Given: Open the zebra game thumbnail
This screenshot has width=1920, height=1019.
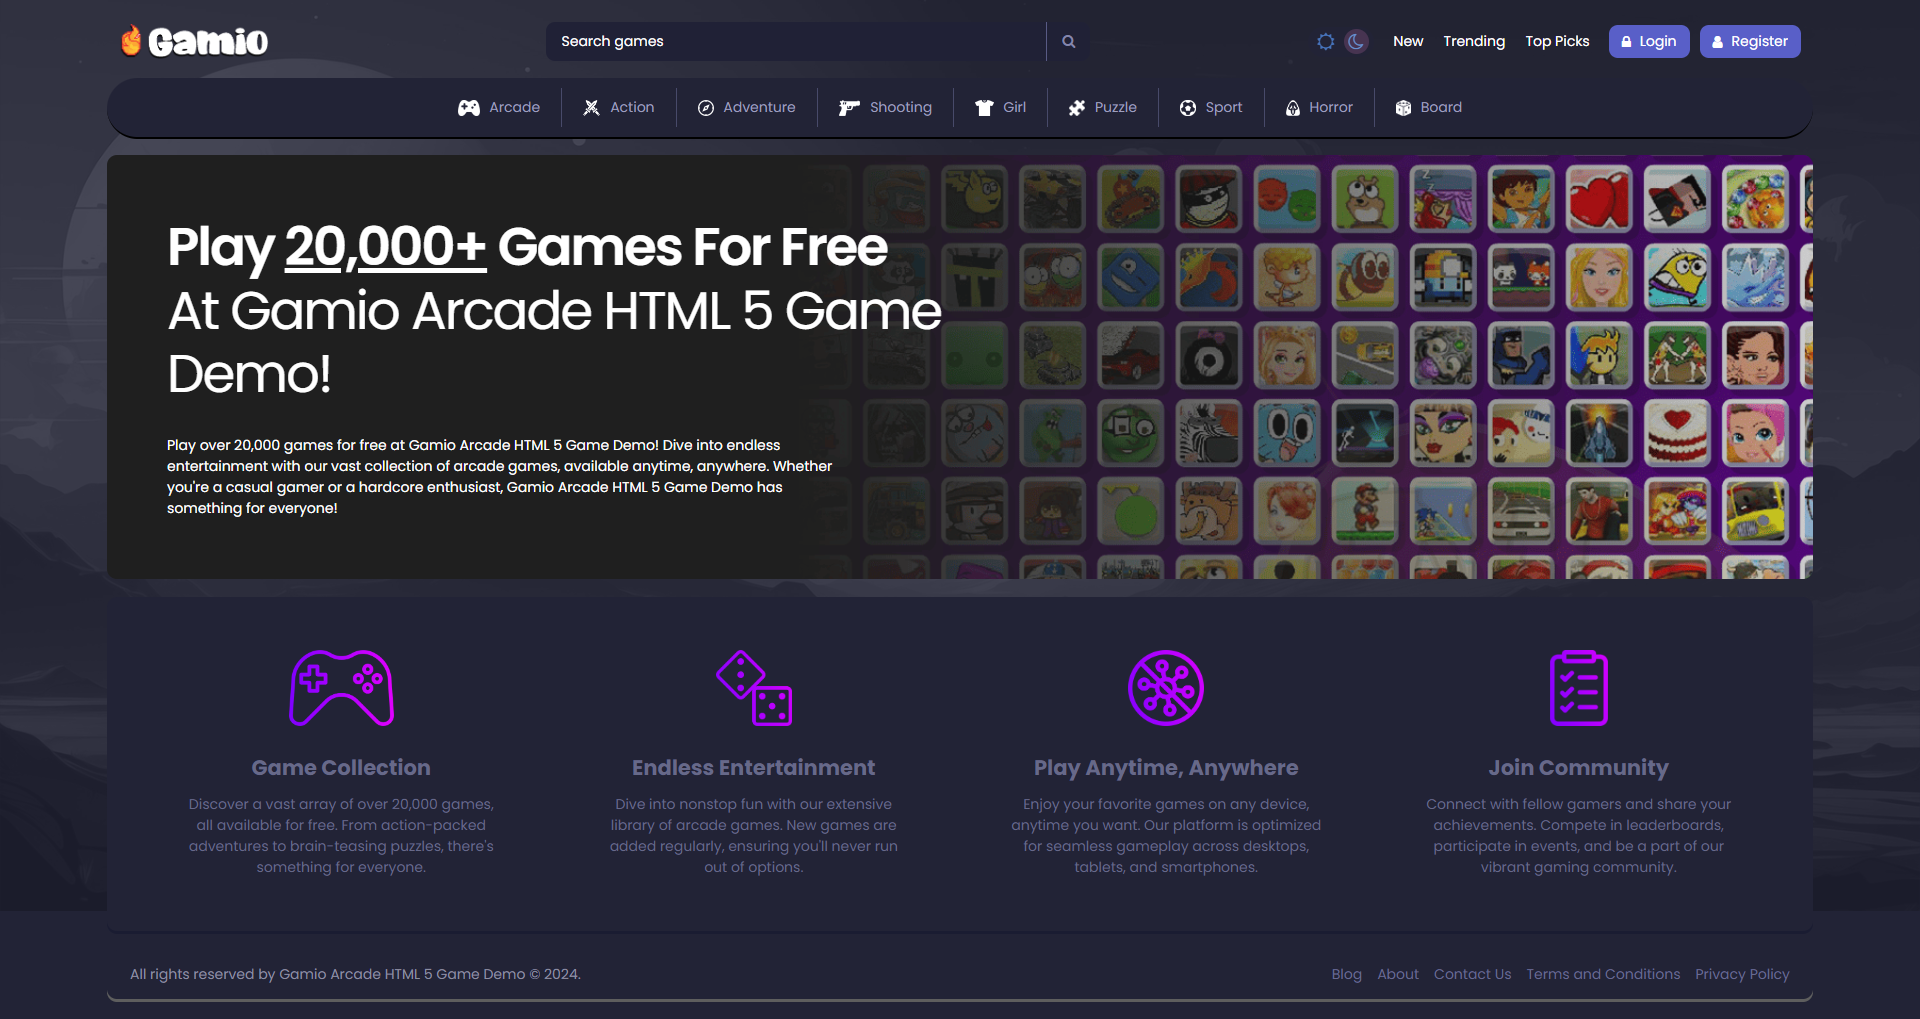Looking at the screenshot, I should tap(1209, 432).
